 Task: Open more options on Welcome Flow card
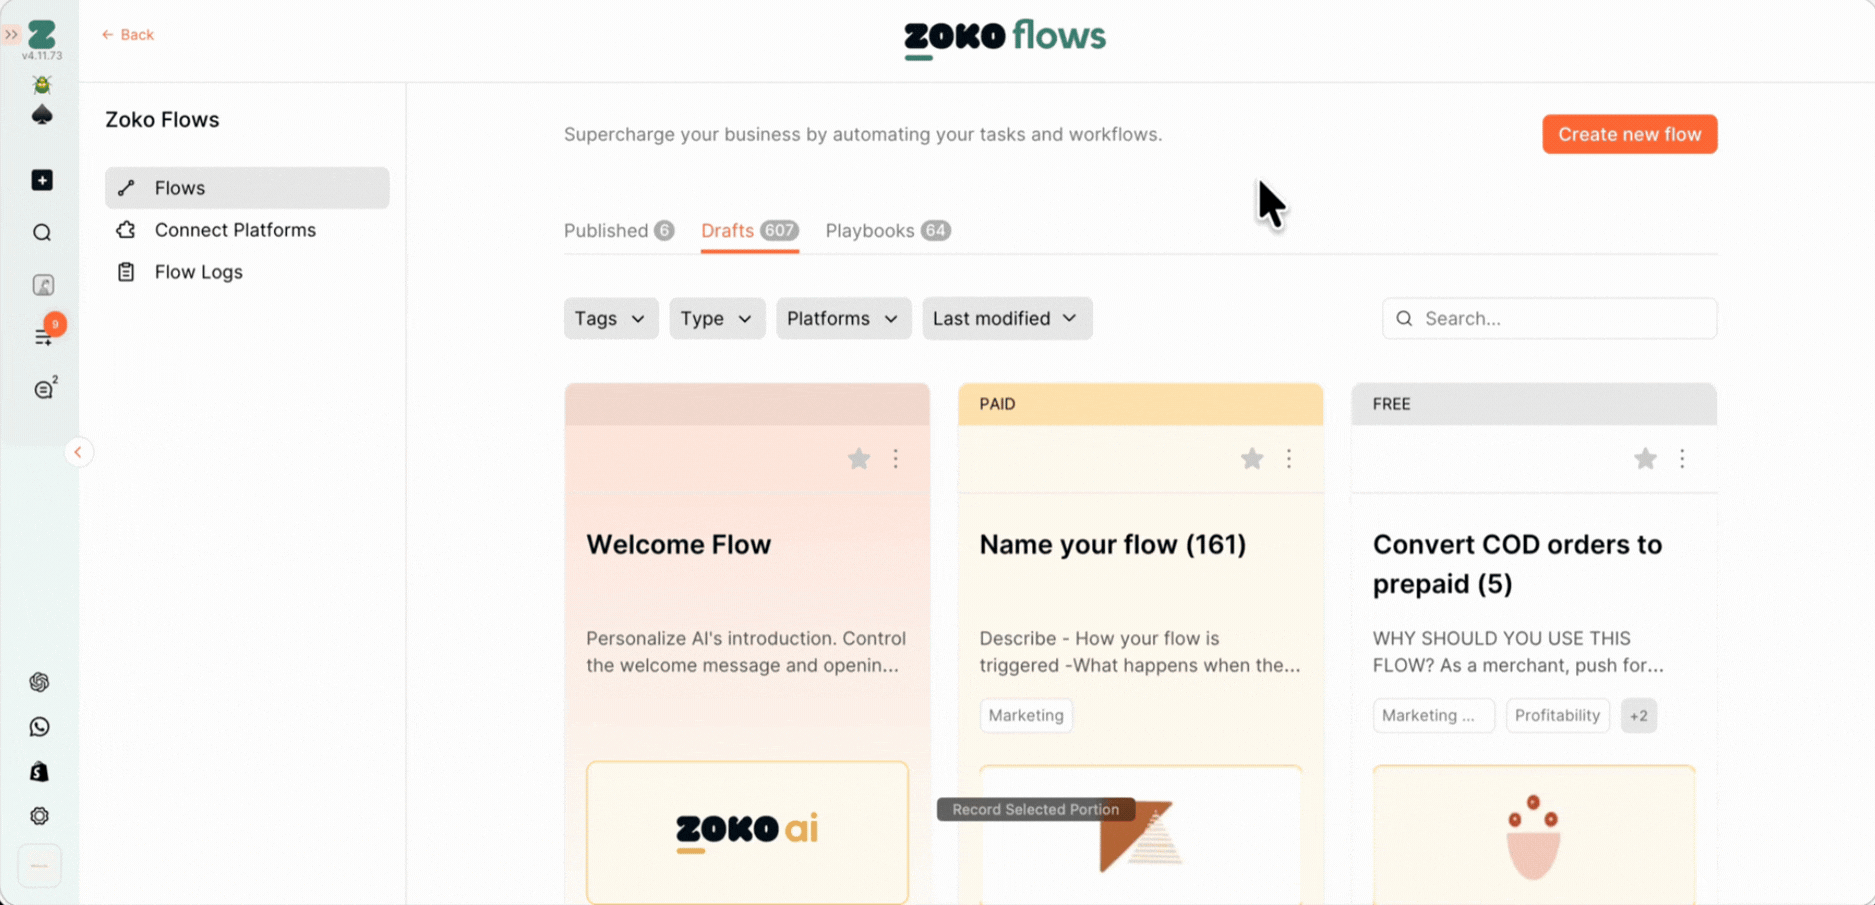896,459
